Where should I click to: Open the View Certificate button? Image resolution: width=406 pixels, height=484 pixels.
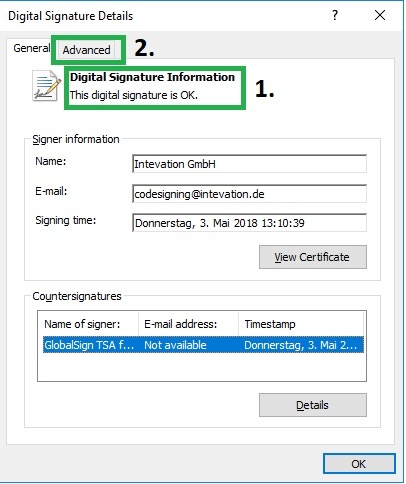[x=313, y=257]
